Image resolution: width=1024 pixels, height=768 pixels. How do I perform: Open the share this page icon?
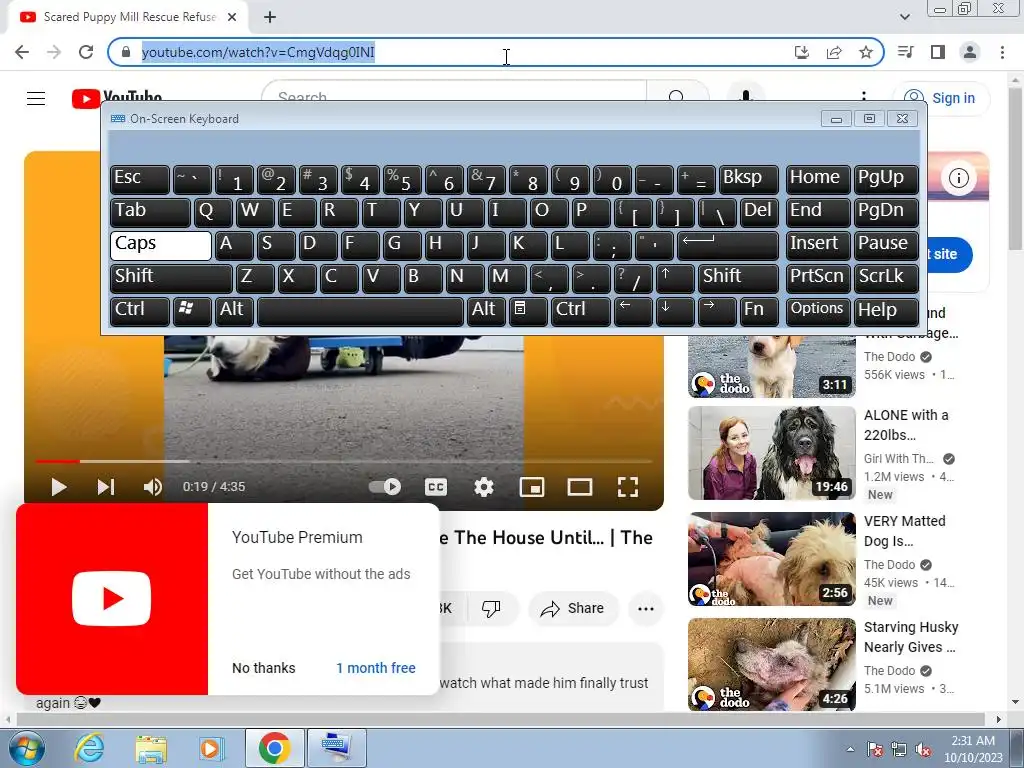834,52
